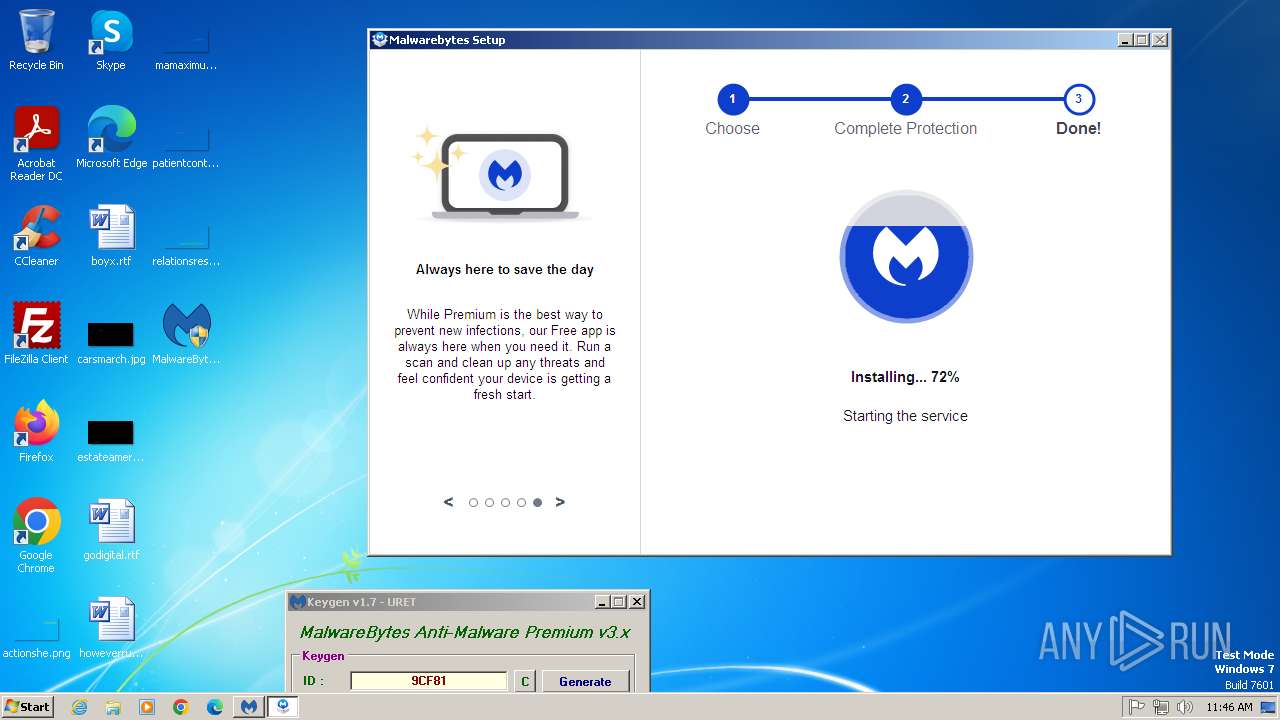Click step 1 Choose indicator

point(732,99)
